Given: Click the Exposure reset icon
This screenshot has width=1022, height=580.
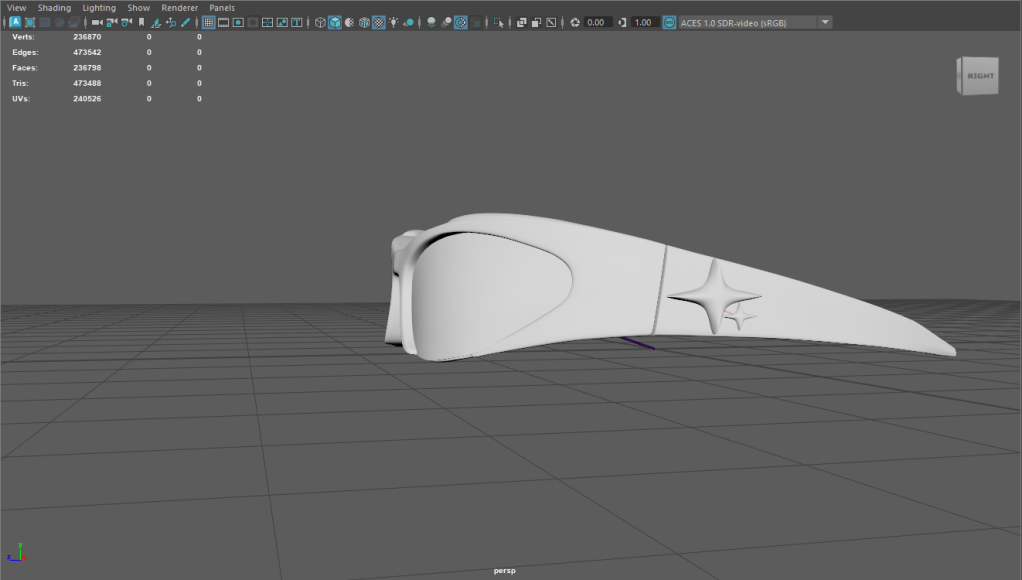Looking at the screenshot, I should (x=575, y=22).
